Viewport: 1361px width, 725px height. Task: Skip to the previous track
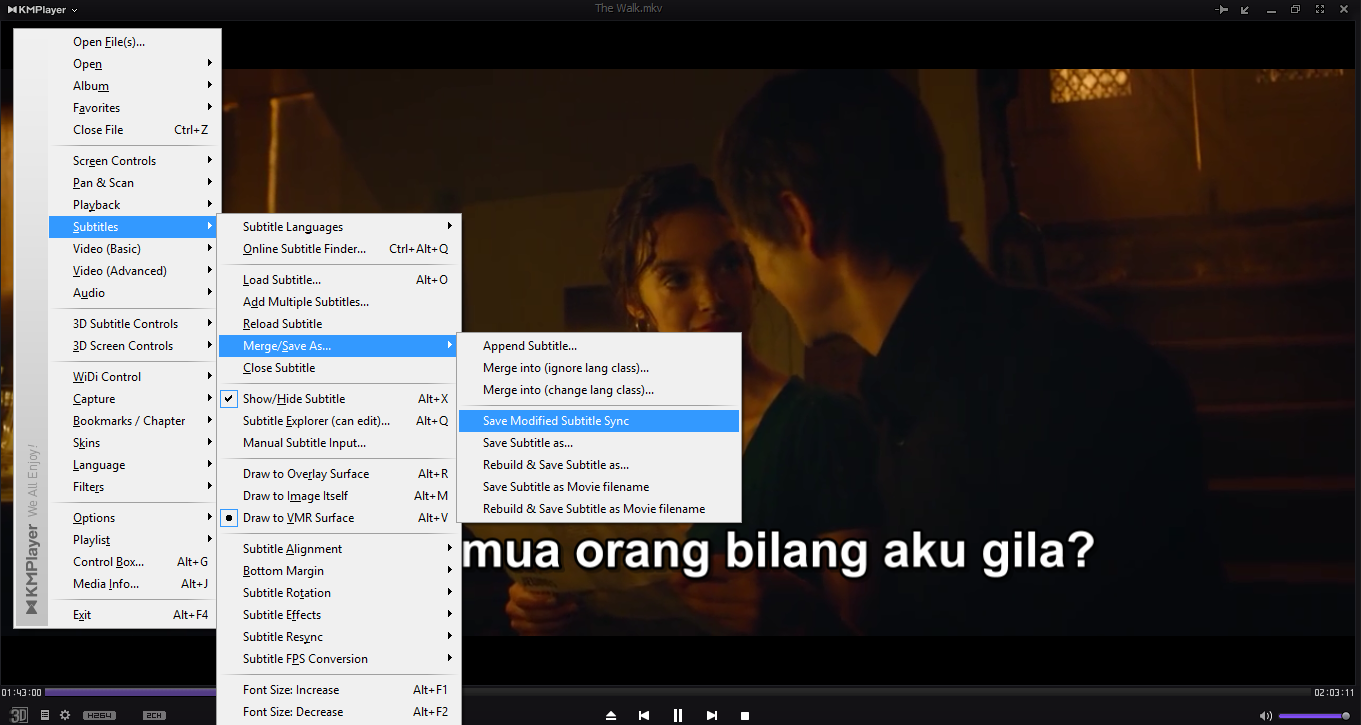(644, 715)
